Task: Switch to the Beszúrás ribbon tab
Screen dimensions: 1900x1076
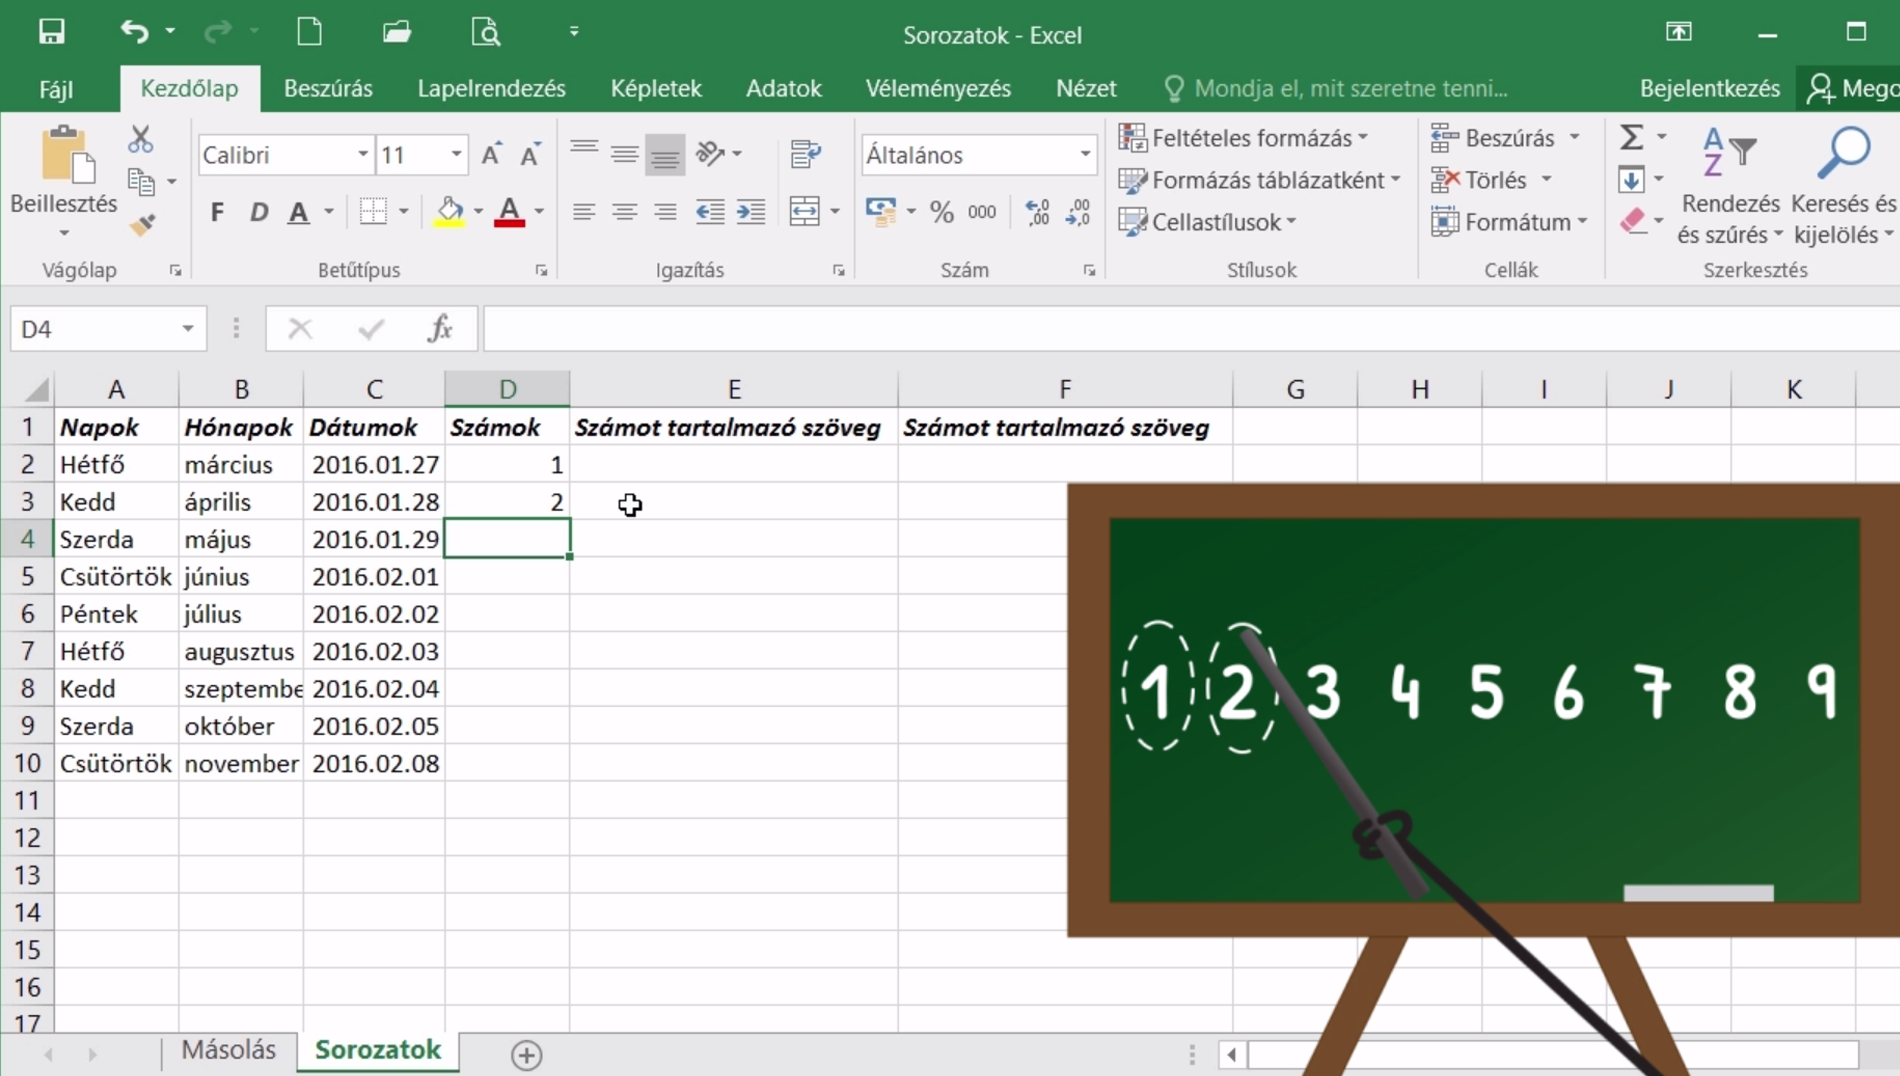Action: (328, 88)
